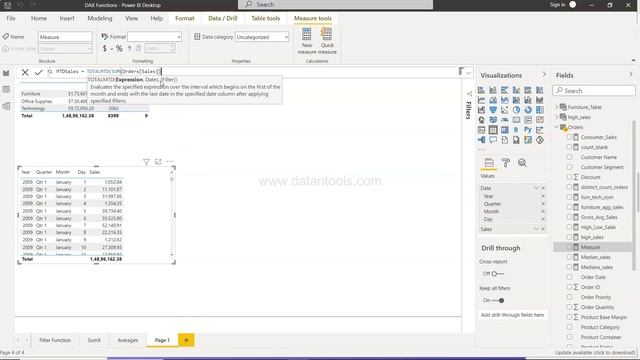This screenshot has height=360, width=640.
Task: Add a new page with plus button
Action: [x=186, y=340]
